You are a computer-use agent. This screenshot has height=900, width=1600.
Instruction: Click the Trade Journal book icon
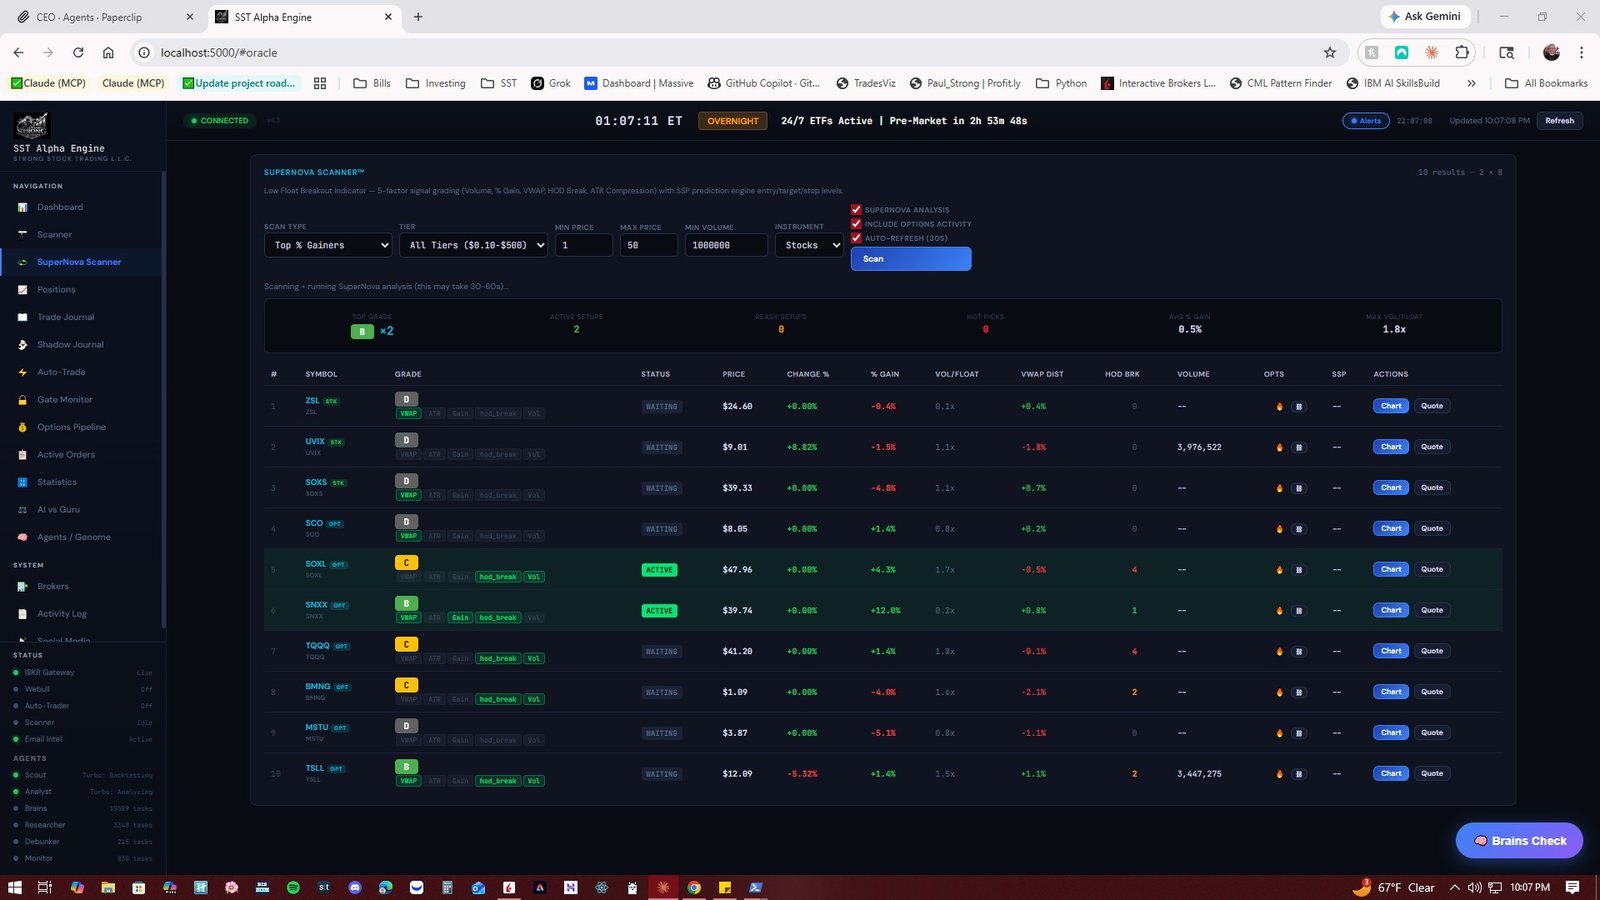pyautogui.click(x=22, y=317)
